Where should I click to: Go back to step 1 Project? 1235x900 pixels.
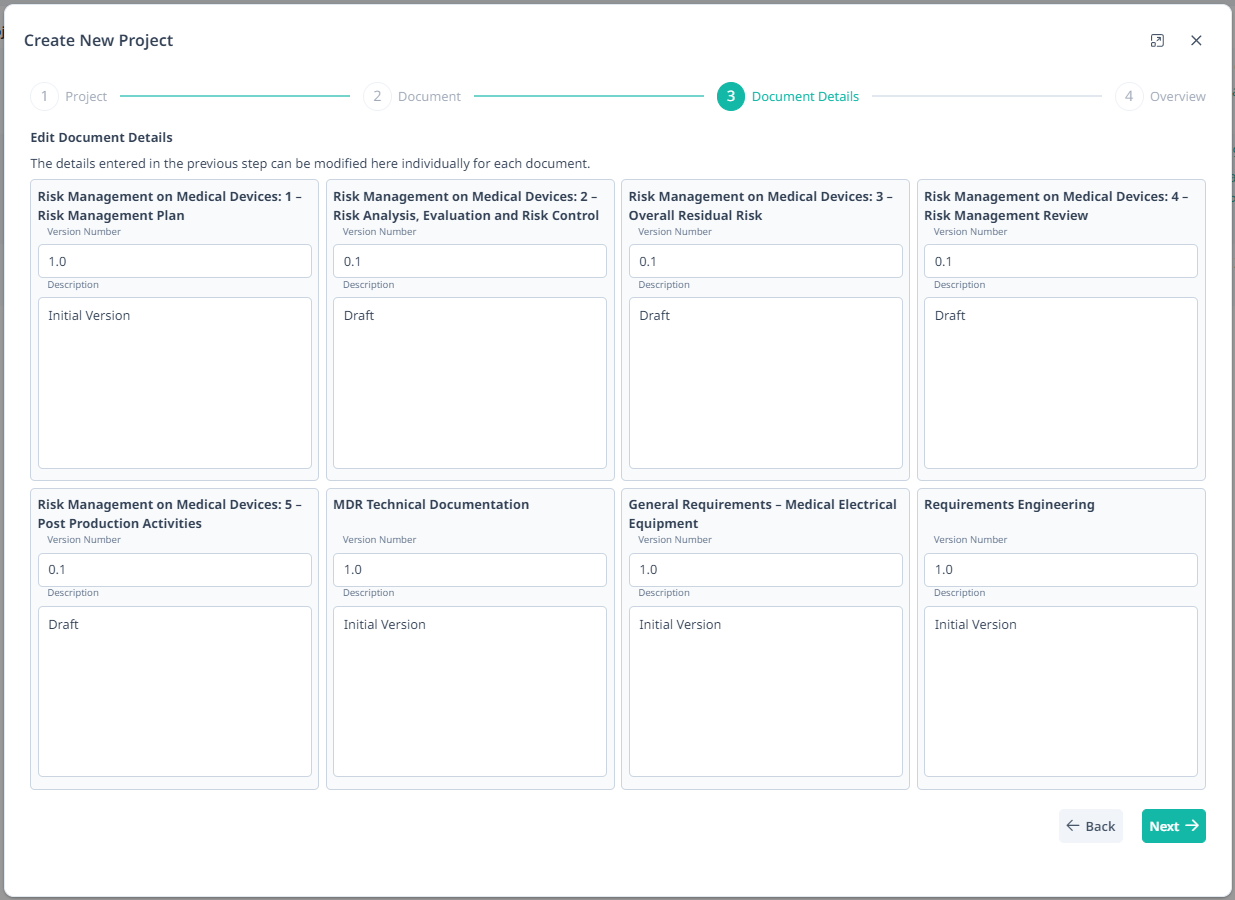(x=44, y=96)
